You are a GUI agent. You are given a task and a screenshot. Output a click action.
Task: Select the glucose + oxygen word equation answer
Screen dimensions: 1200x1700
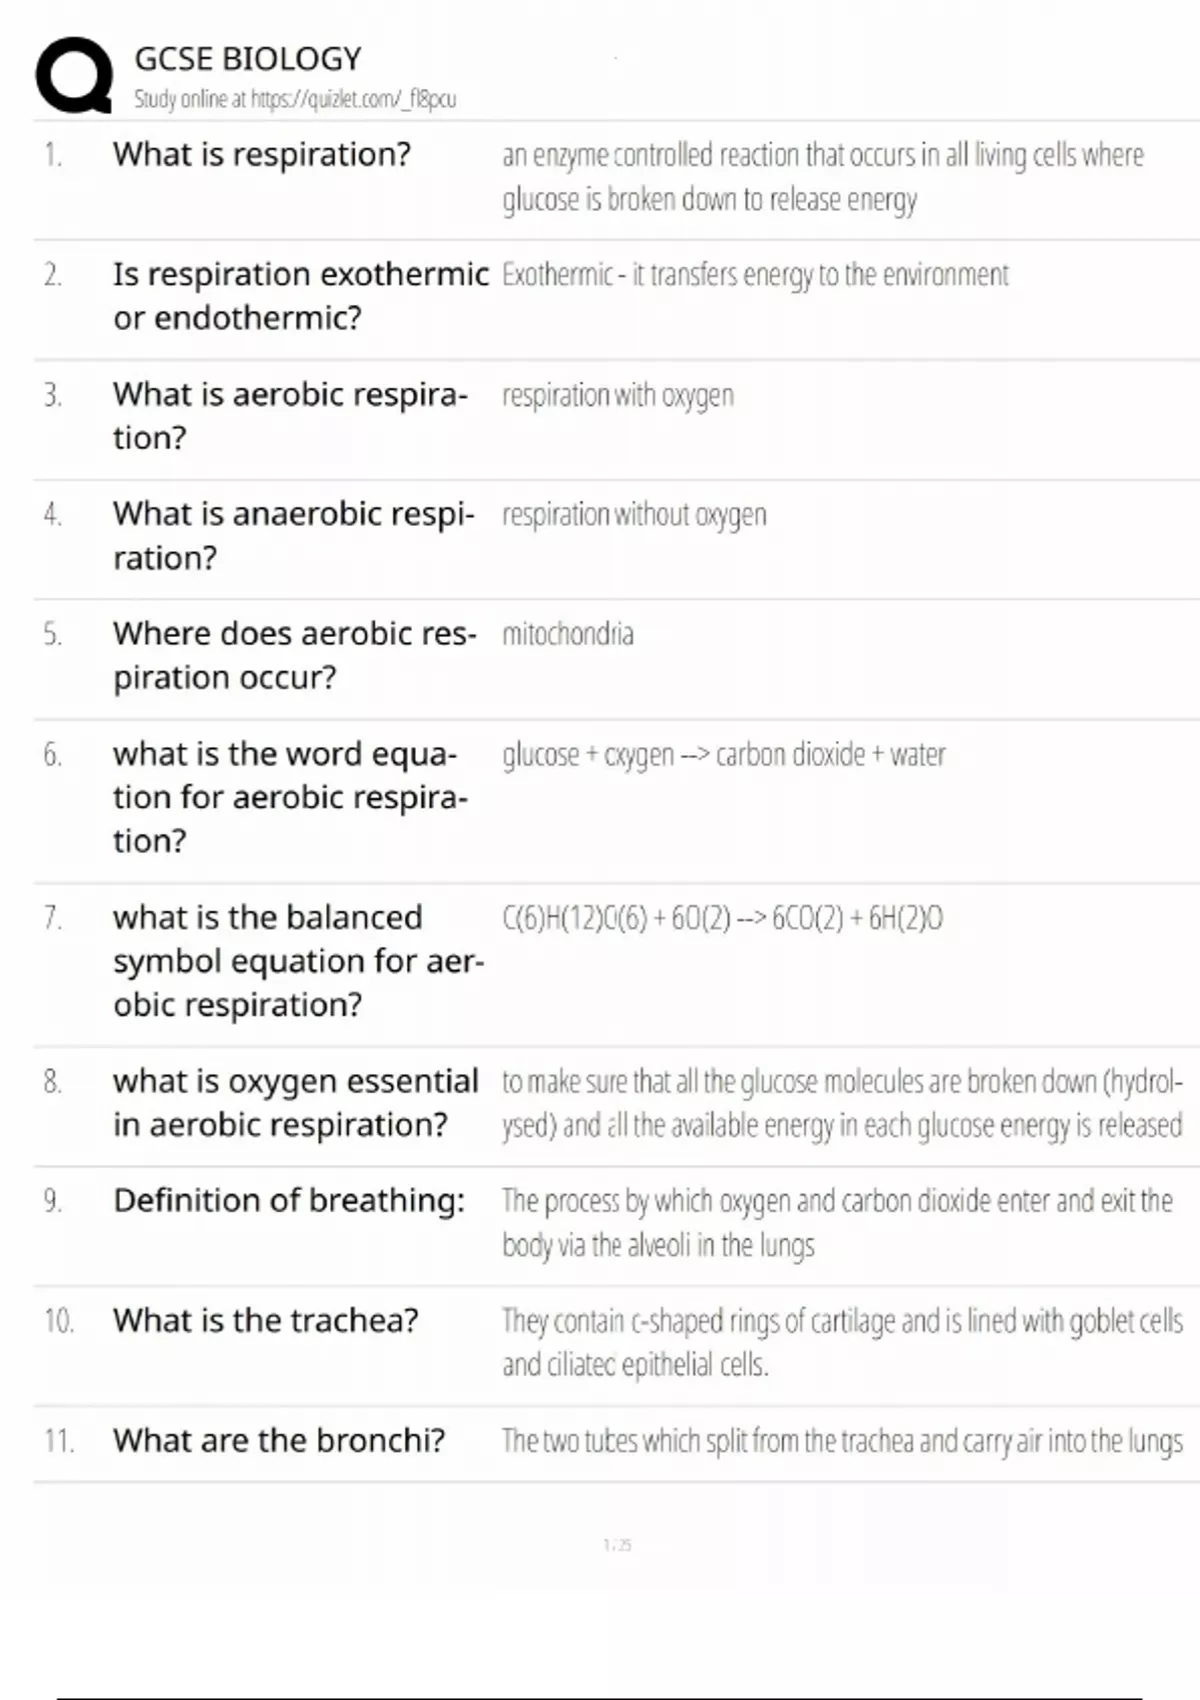[x=724, y=754]
